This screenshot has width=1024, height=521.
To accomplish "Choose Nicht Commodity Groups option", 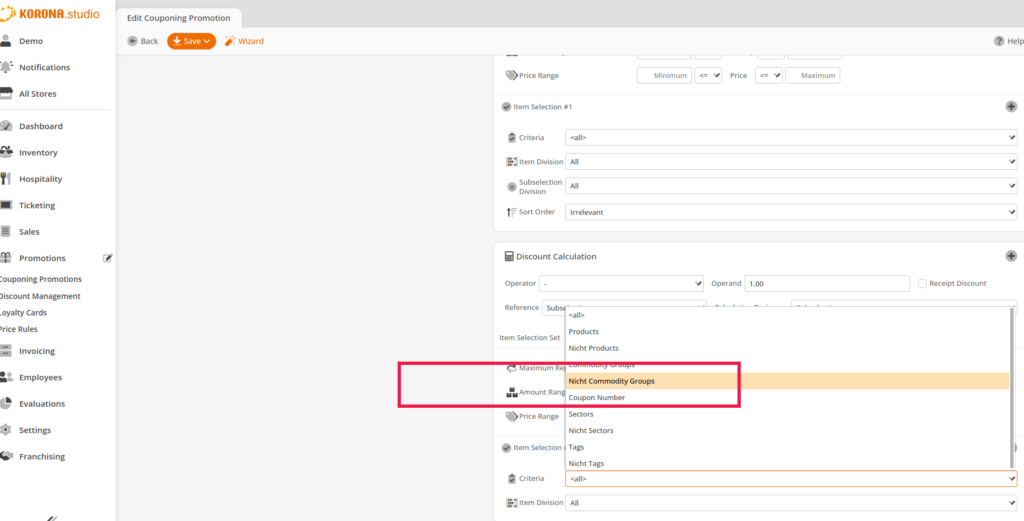I will [787, 381].
